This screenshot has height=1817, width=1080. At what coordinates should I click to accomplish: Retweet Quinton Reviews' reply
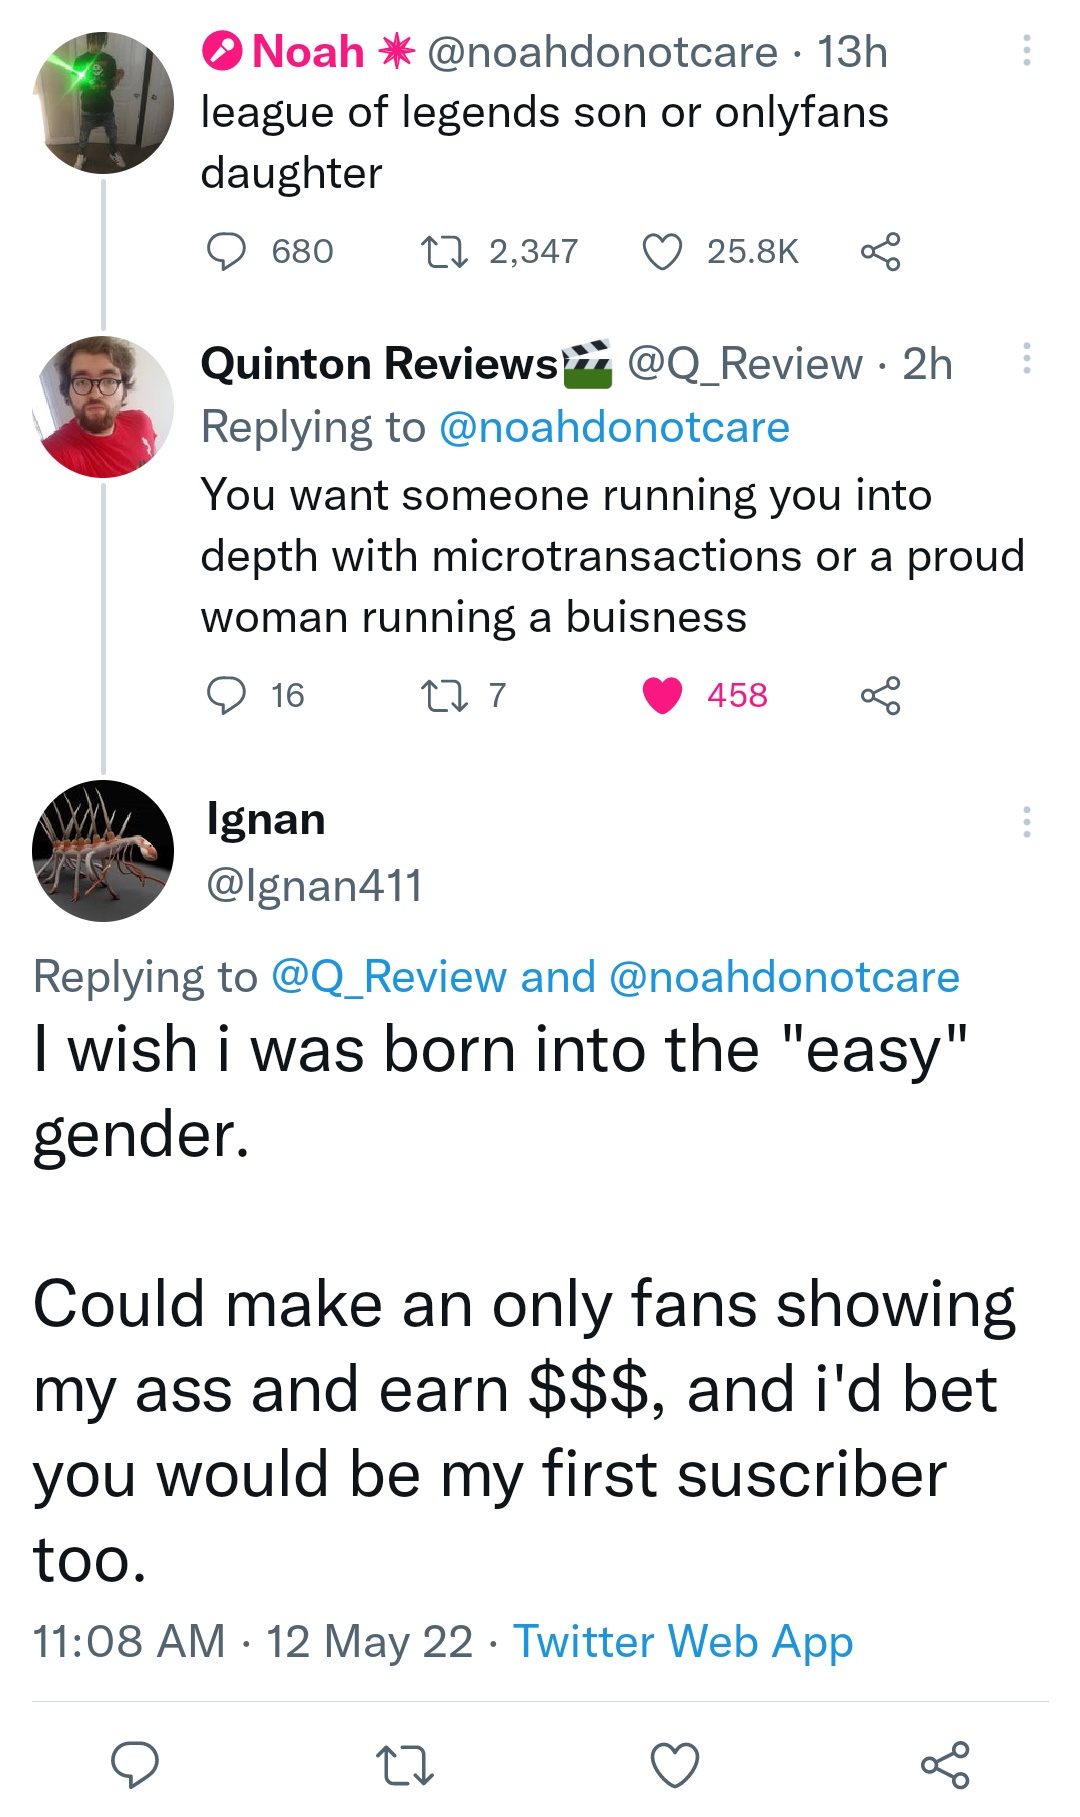444,695
